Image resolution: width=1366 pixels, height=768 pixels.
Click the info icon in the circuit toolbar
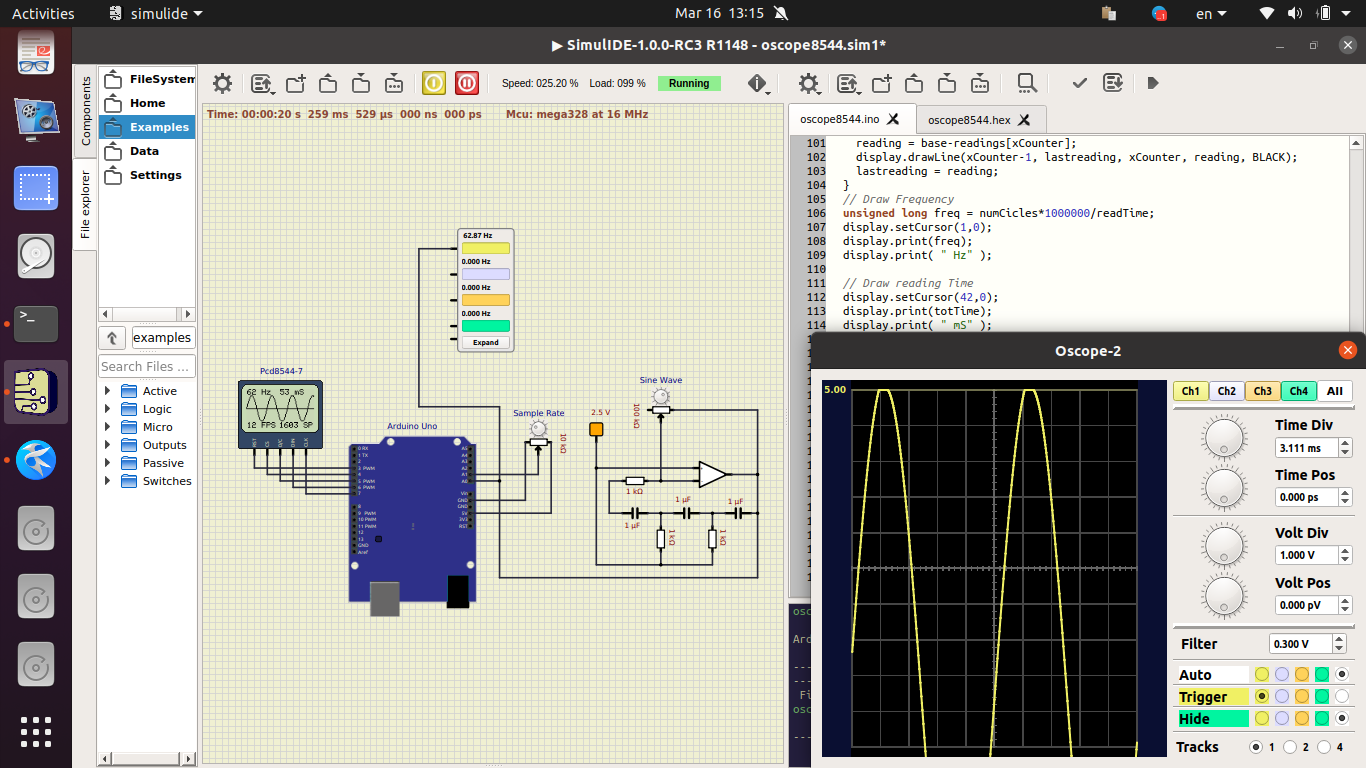point(757,83)
